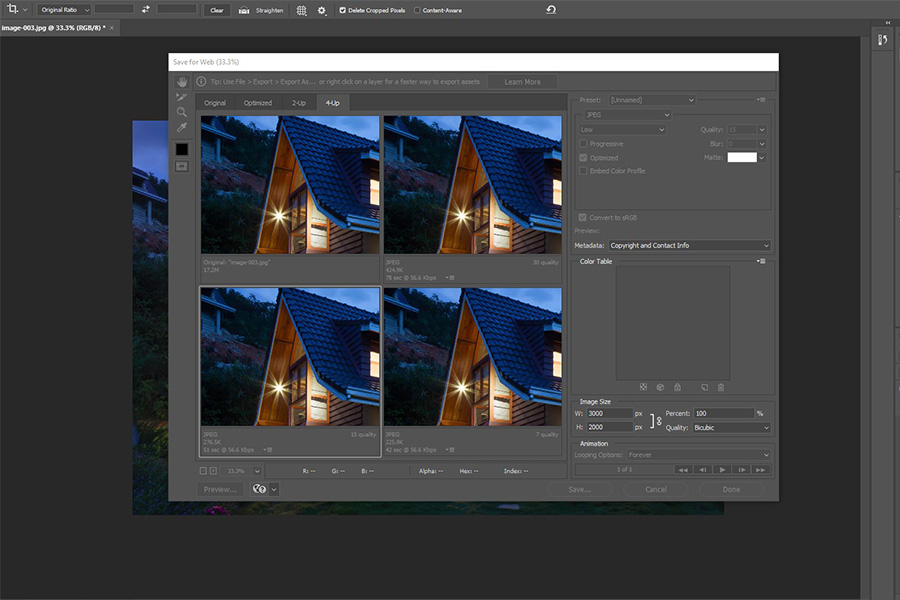
Task: Toggle Convert to sRGB checkbox
Action: pos(583,218)
